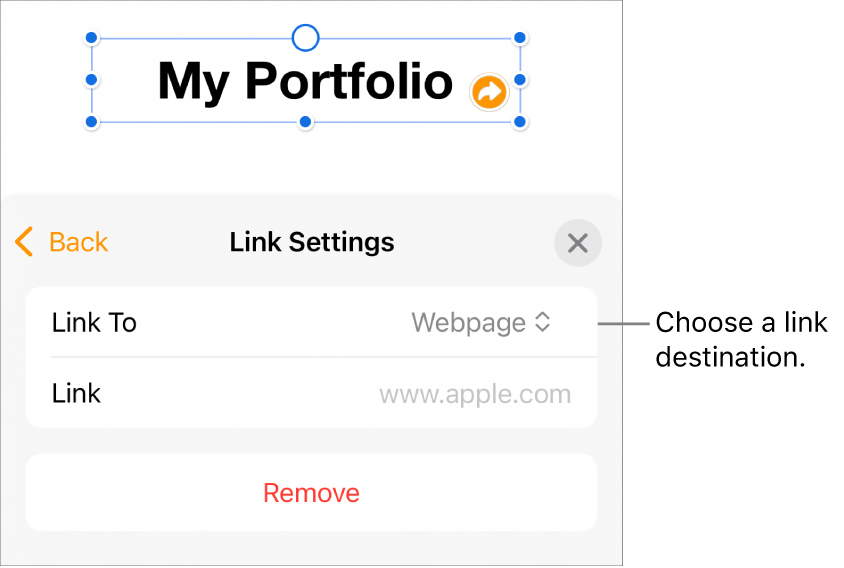Click the orange Back chevron arrow
Viewport: 844px width, 568px height.
(x=25, y=242)
